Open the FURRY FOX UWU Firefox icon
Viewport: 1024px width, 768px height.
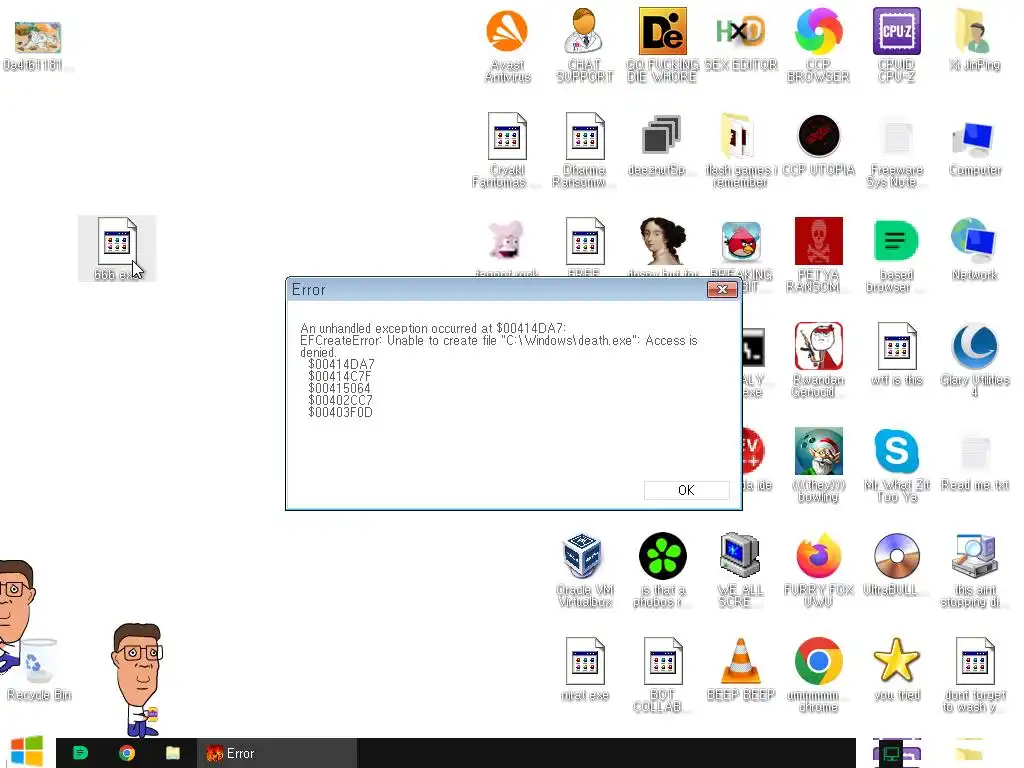[x=818, y=571]
